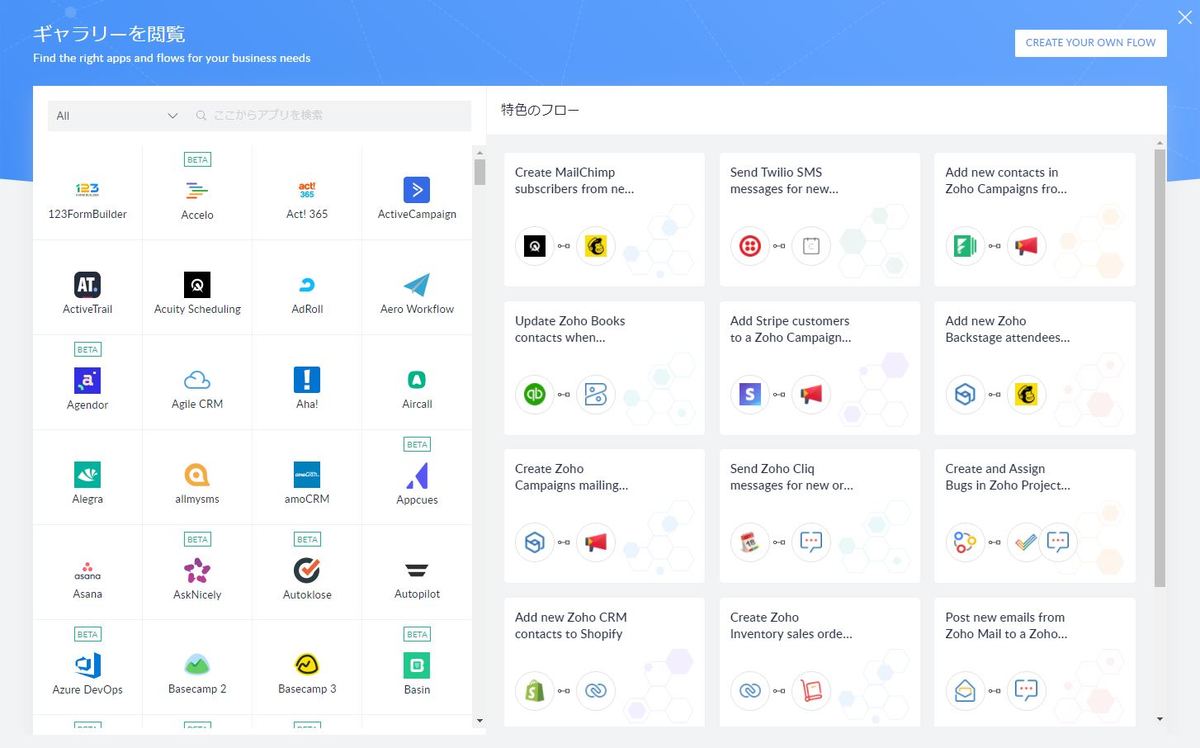
Task: Open Create and Assign Bugs flow card
Action: pos(1035,516)
